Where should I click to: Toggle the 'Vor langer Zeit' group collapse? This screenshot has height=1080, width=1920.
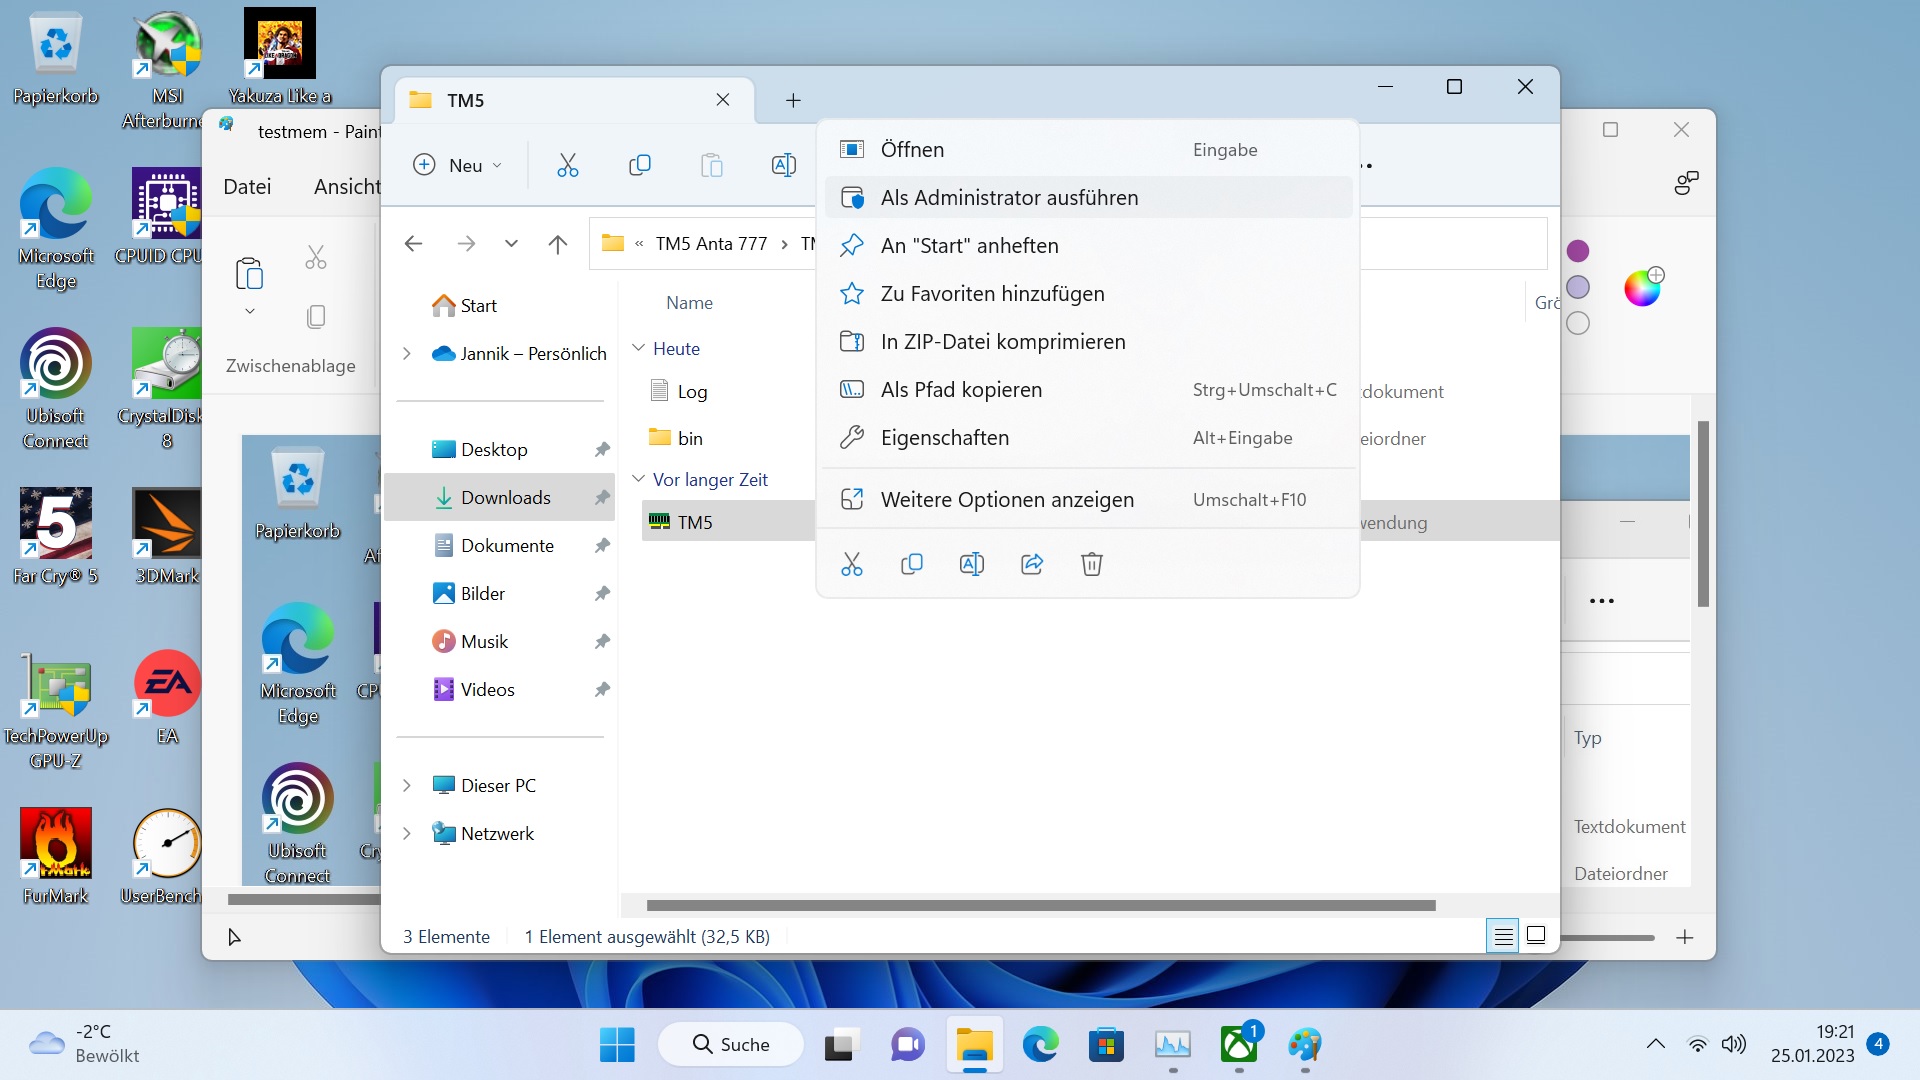click(640, 477)
